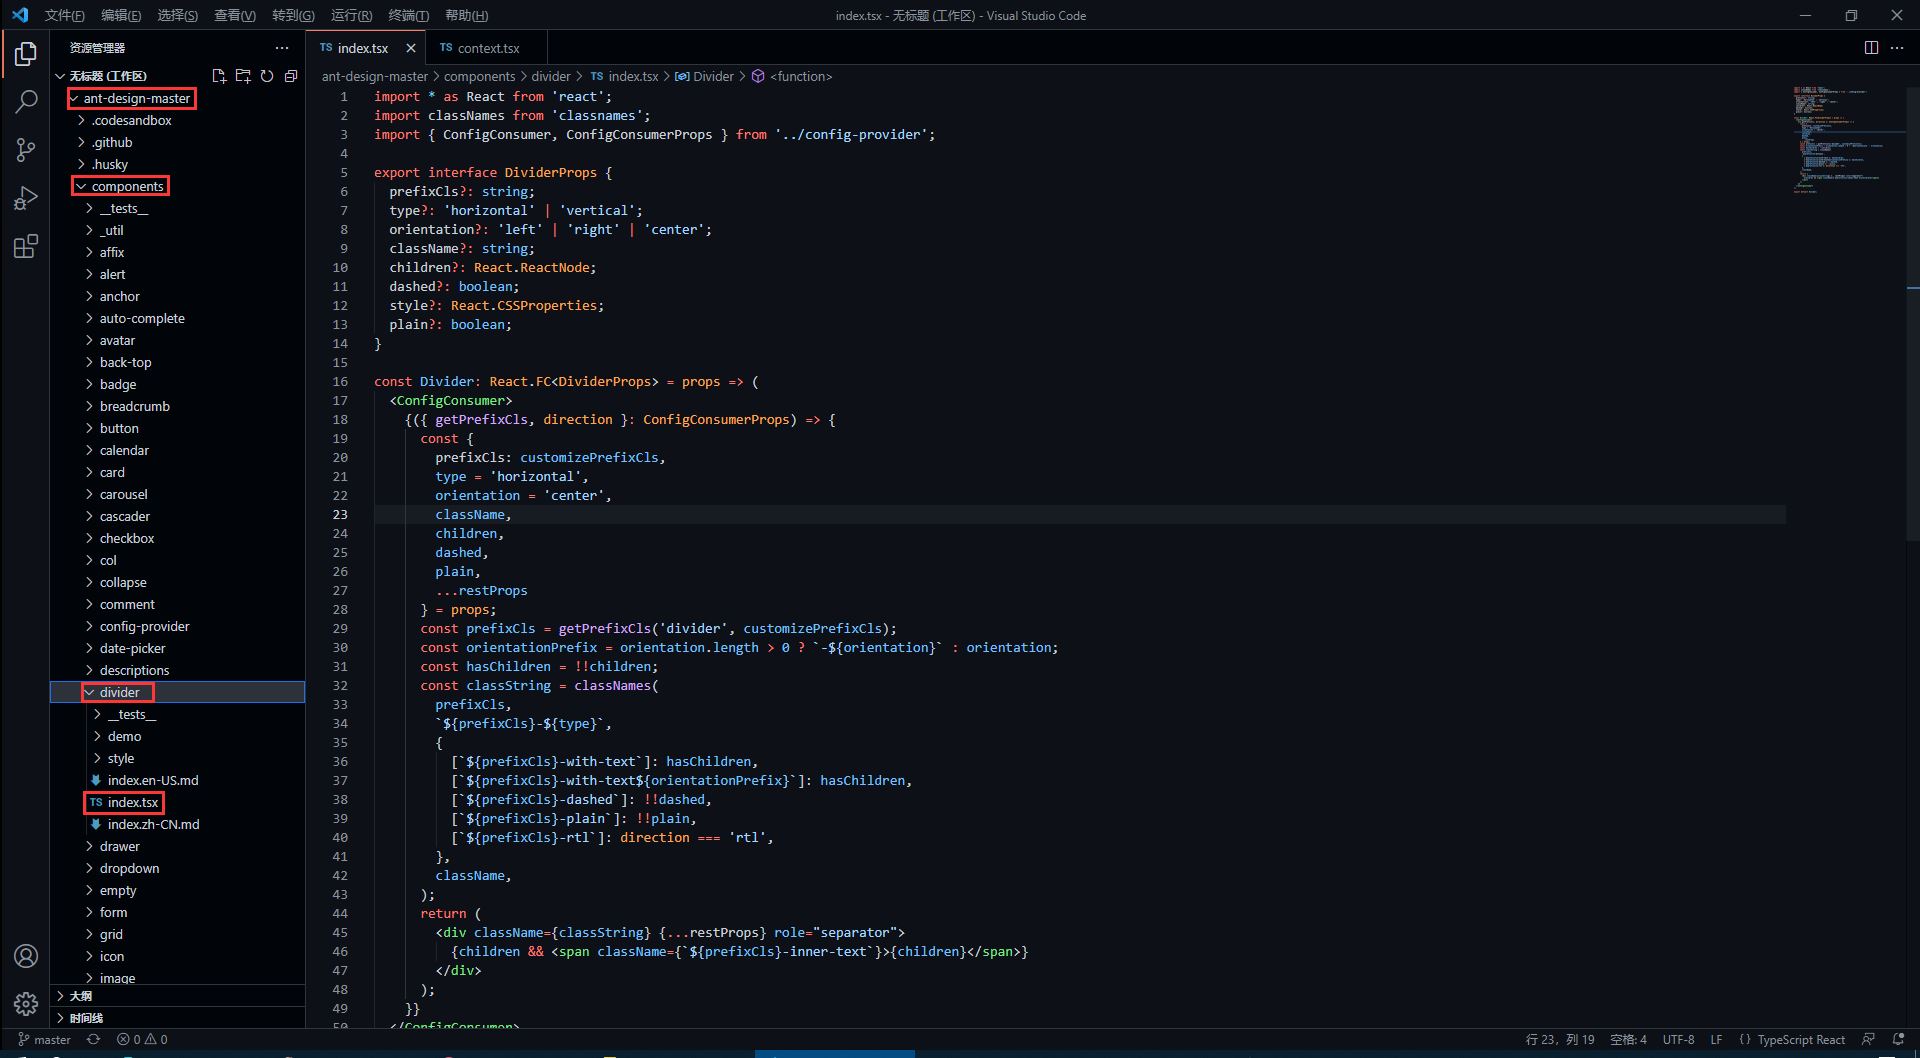Open the Manage gear settings menu

[26, 1003]
